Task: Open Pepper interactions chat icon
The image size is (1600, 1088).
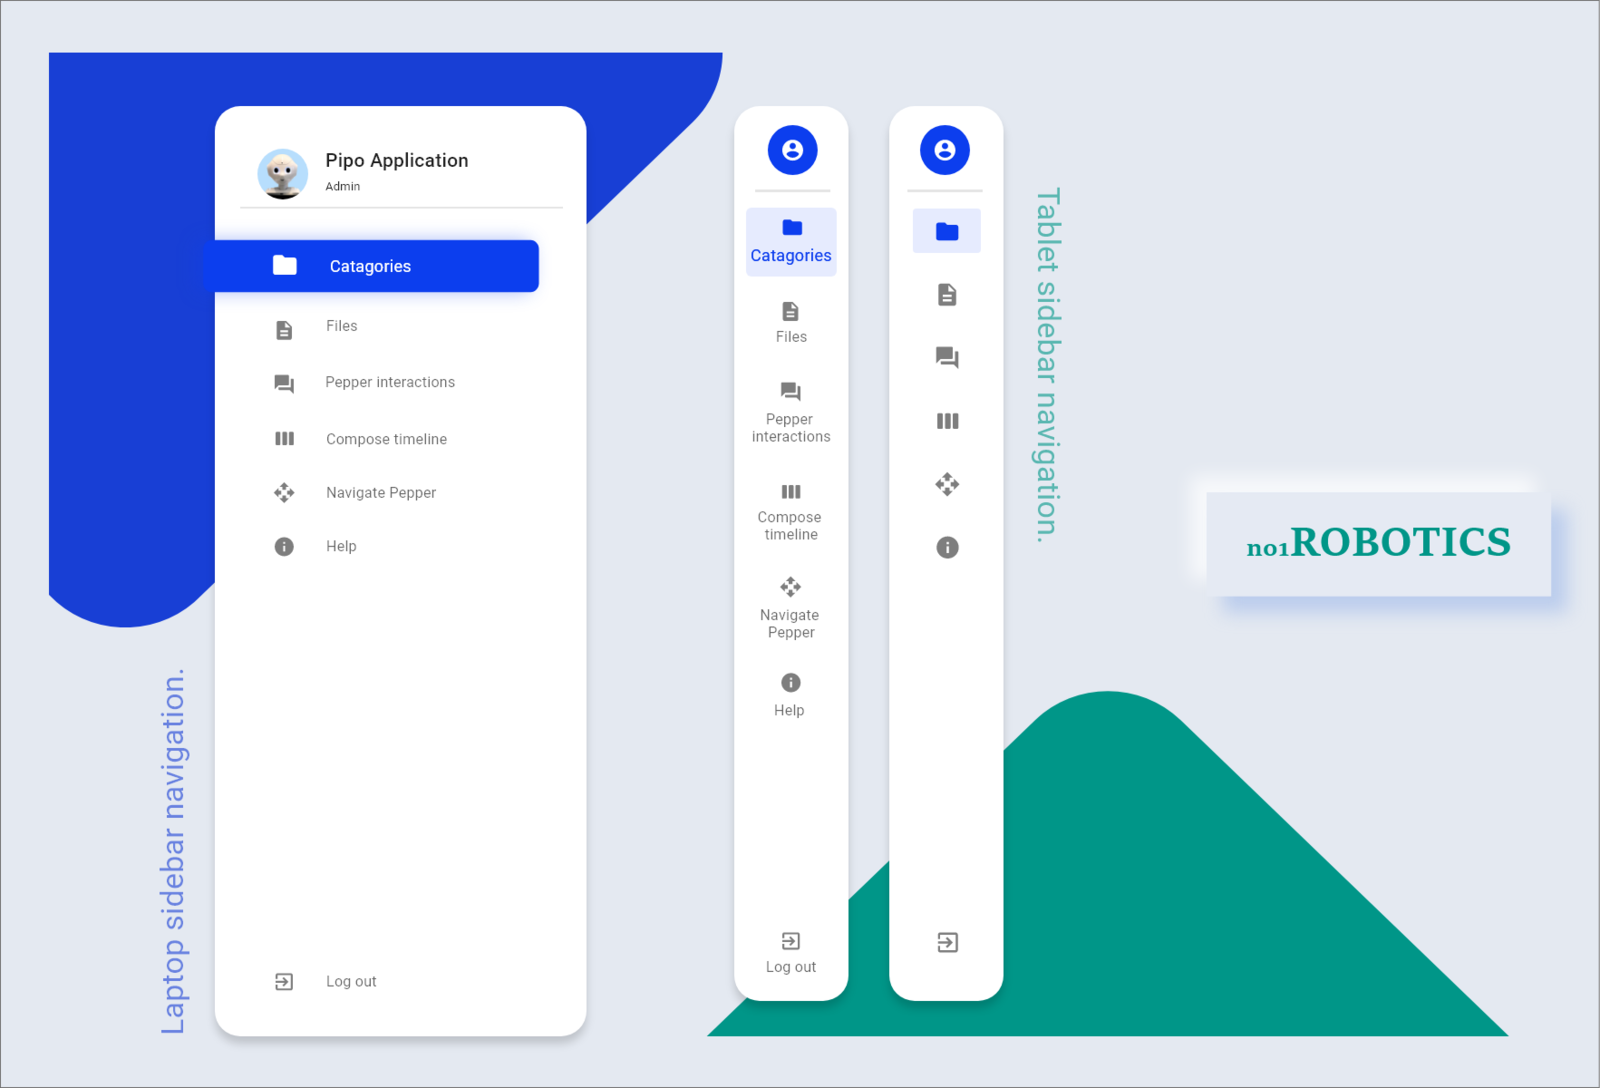Action: point(284,383)
